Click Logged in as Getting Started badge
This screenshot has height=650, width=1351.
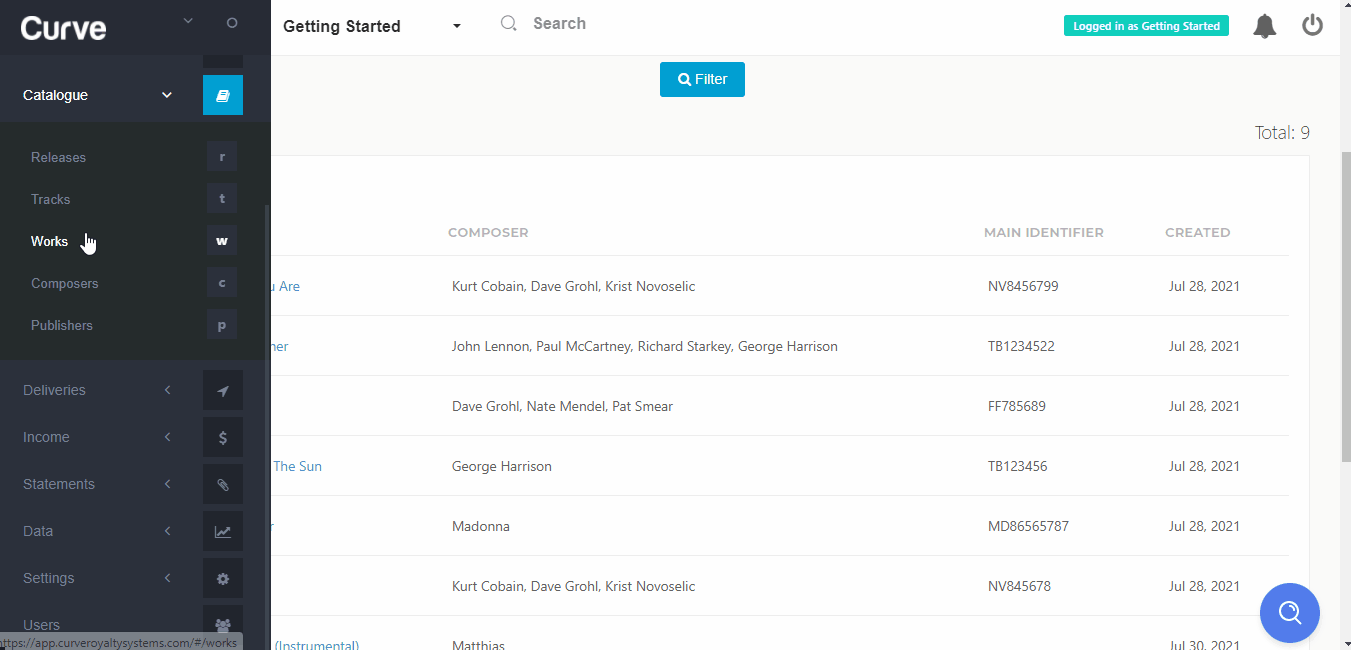(1146, 26)
